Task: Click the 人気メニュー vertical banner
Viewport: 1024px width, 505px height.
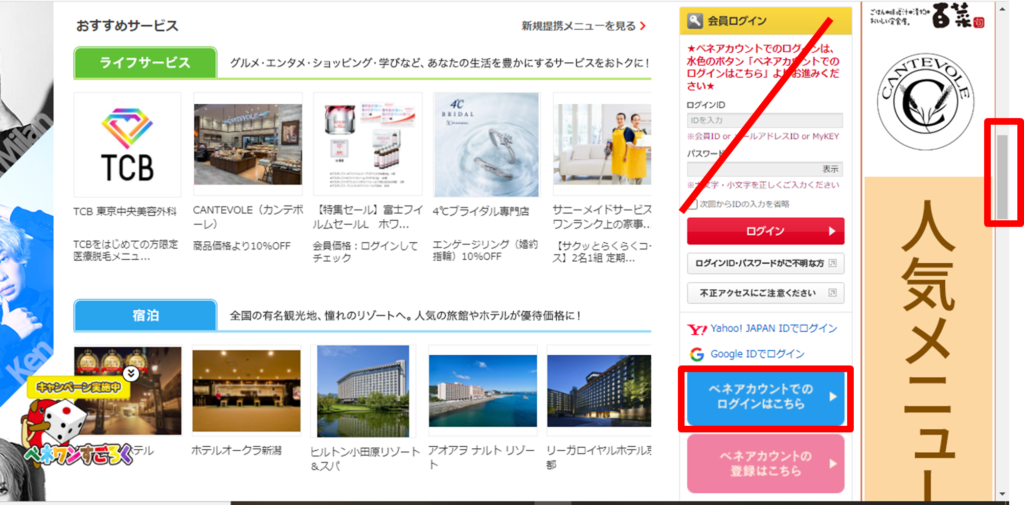Action: (928, 340)
